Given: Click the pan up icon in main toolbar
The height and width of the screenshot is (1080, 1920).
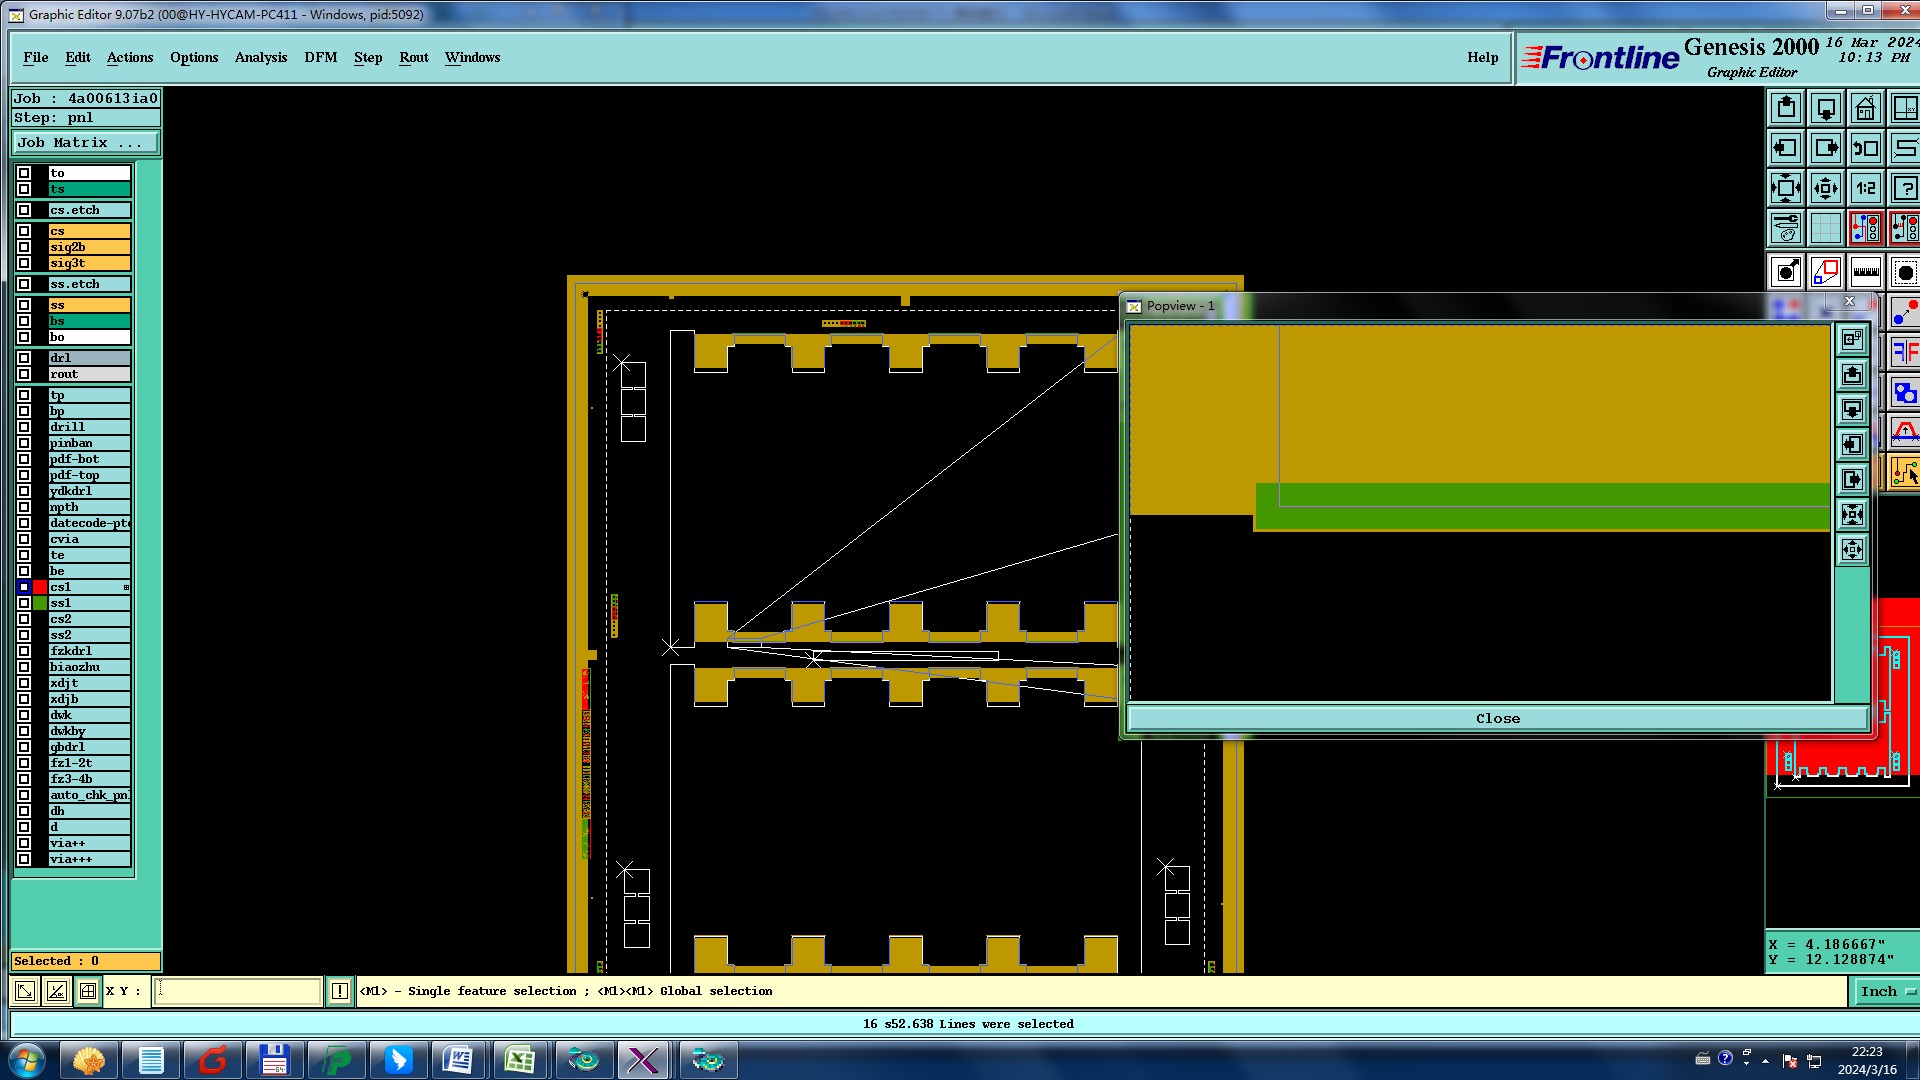Looking at the screenshot, I should pyautogui.click(x=1786, y=108).
